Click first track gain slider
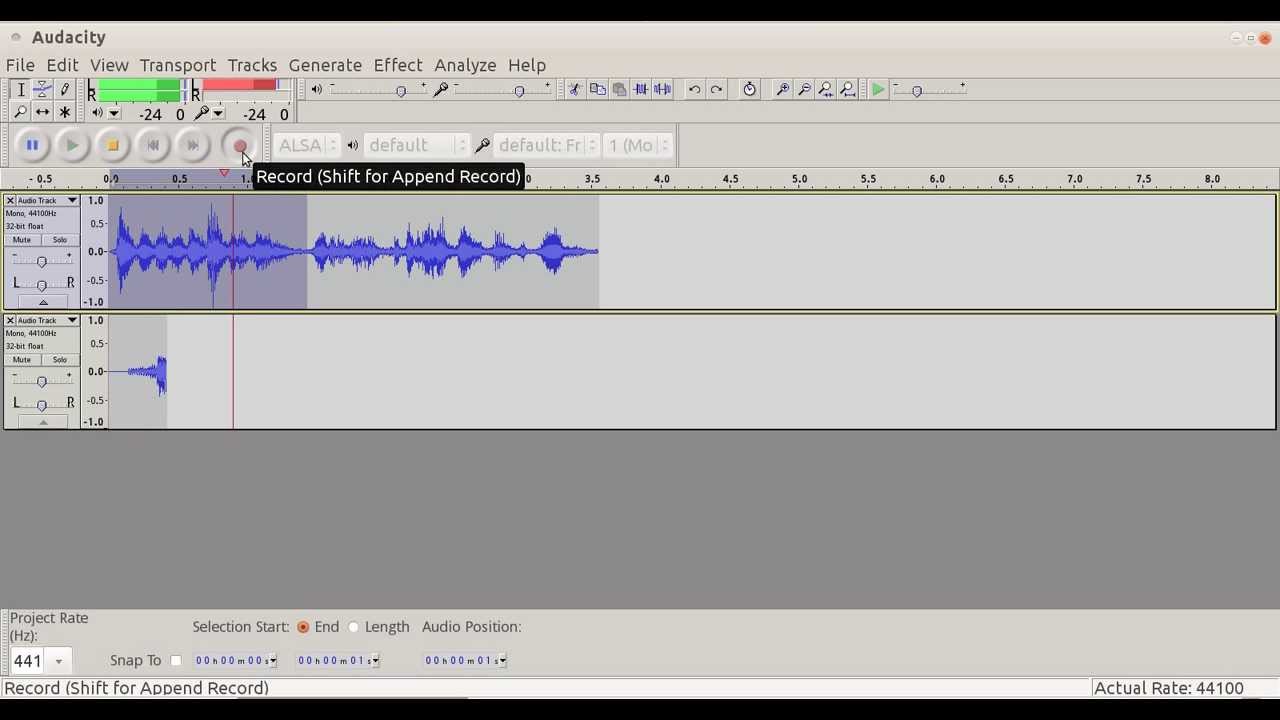This screenshot has height=720, width=1280. [41, 262]
